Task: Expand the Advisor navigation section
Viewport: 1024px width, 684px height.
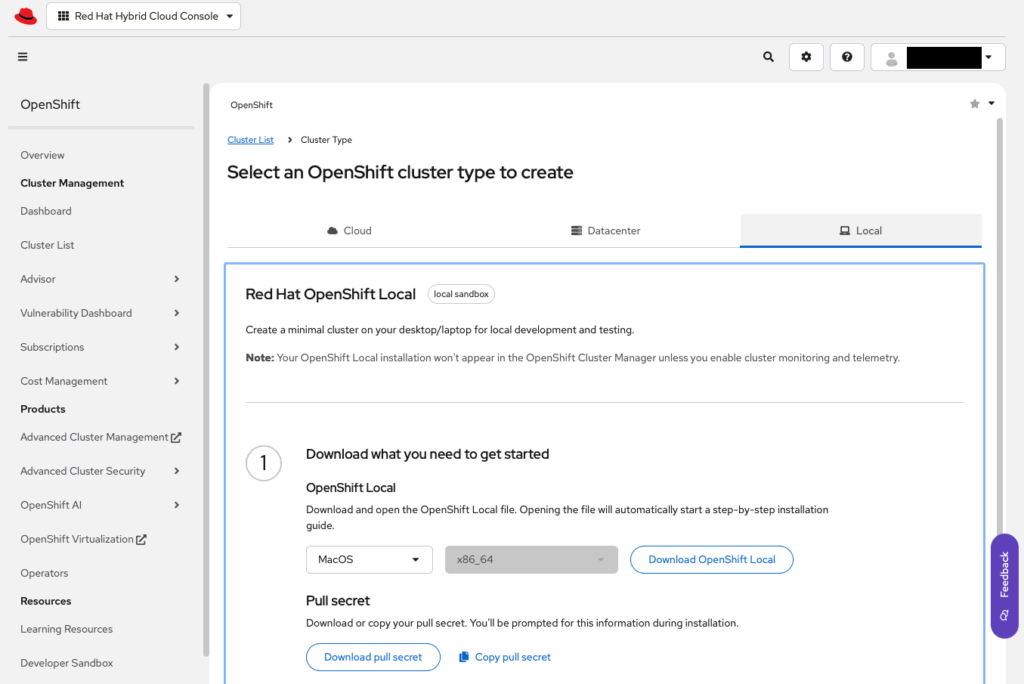Action: [x=176, y=279]
